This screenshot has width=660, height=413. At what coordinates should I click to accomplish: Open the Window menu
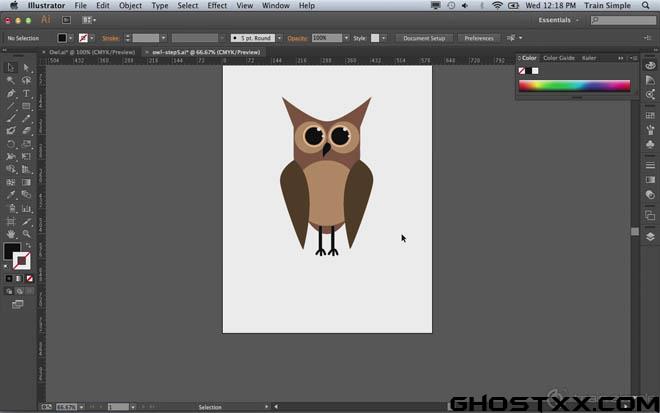(x=276, y=5)
